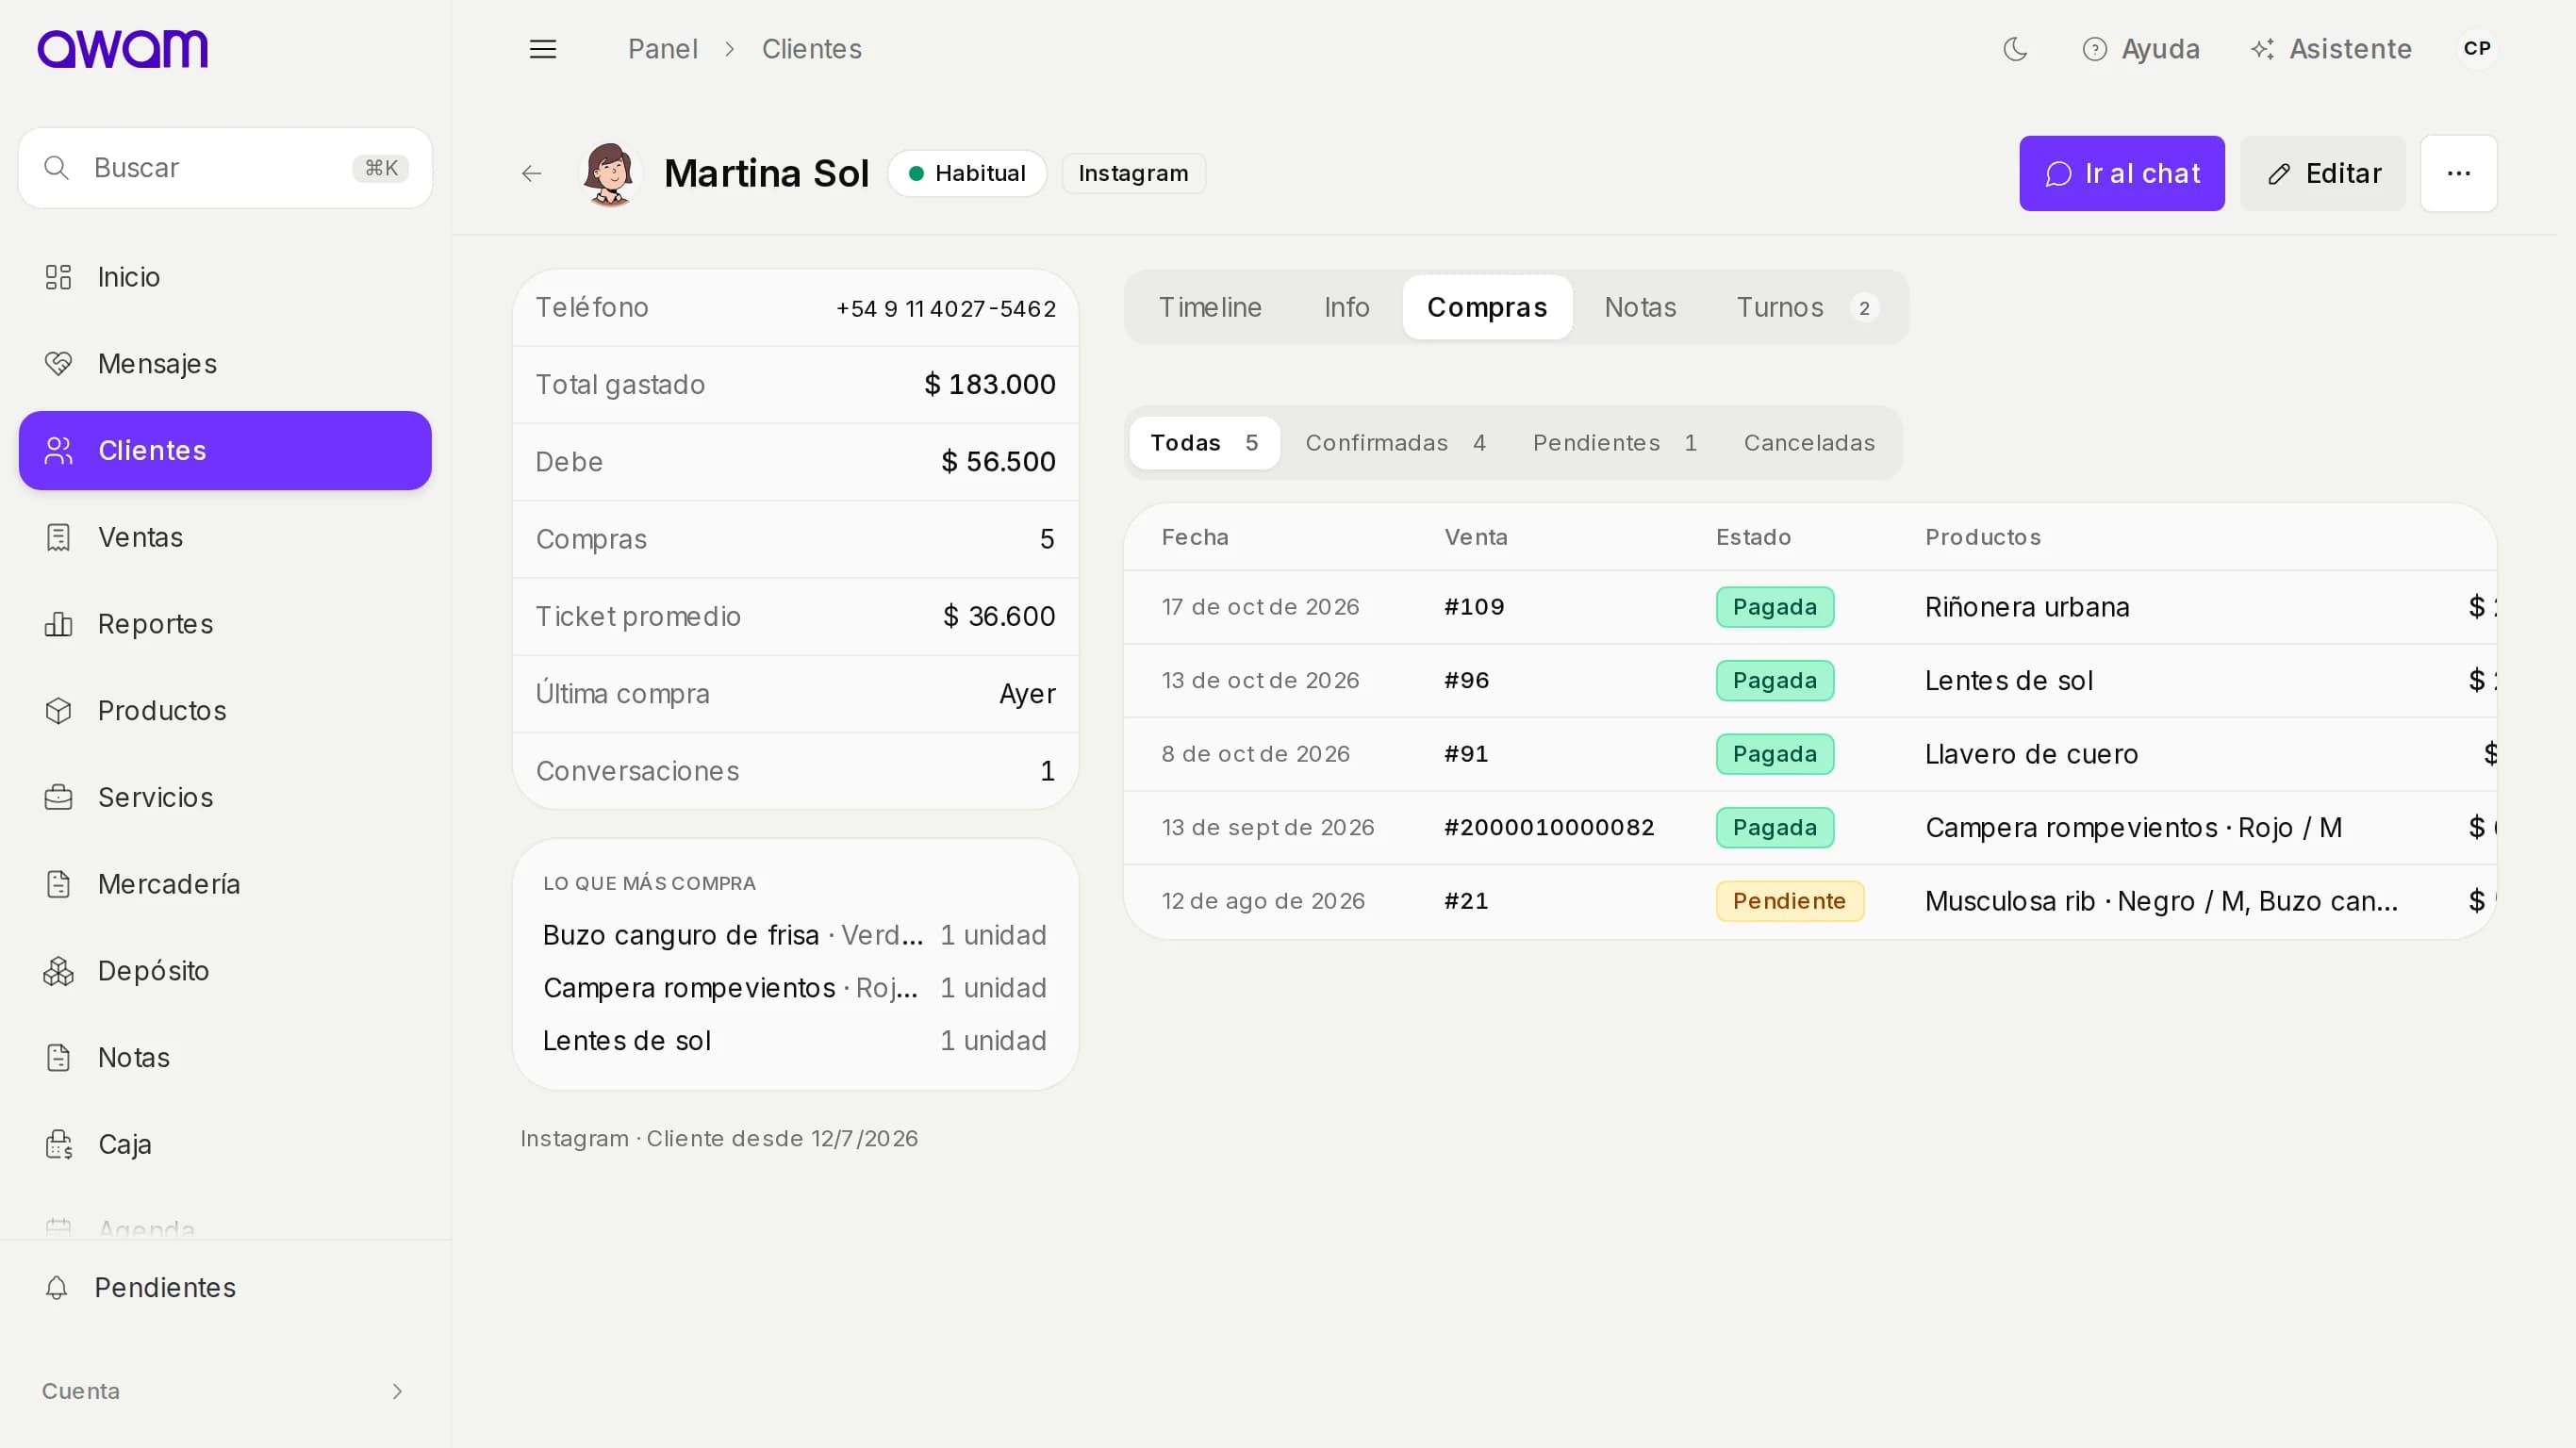Screen dimensions: 2576x1448
Task: Open Depósito in the sidebar
Action: [x=225, y=971]
